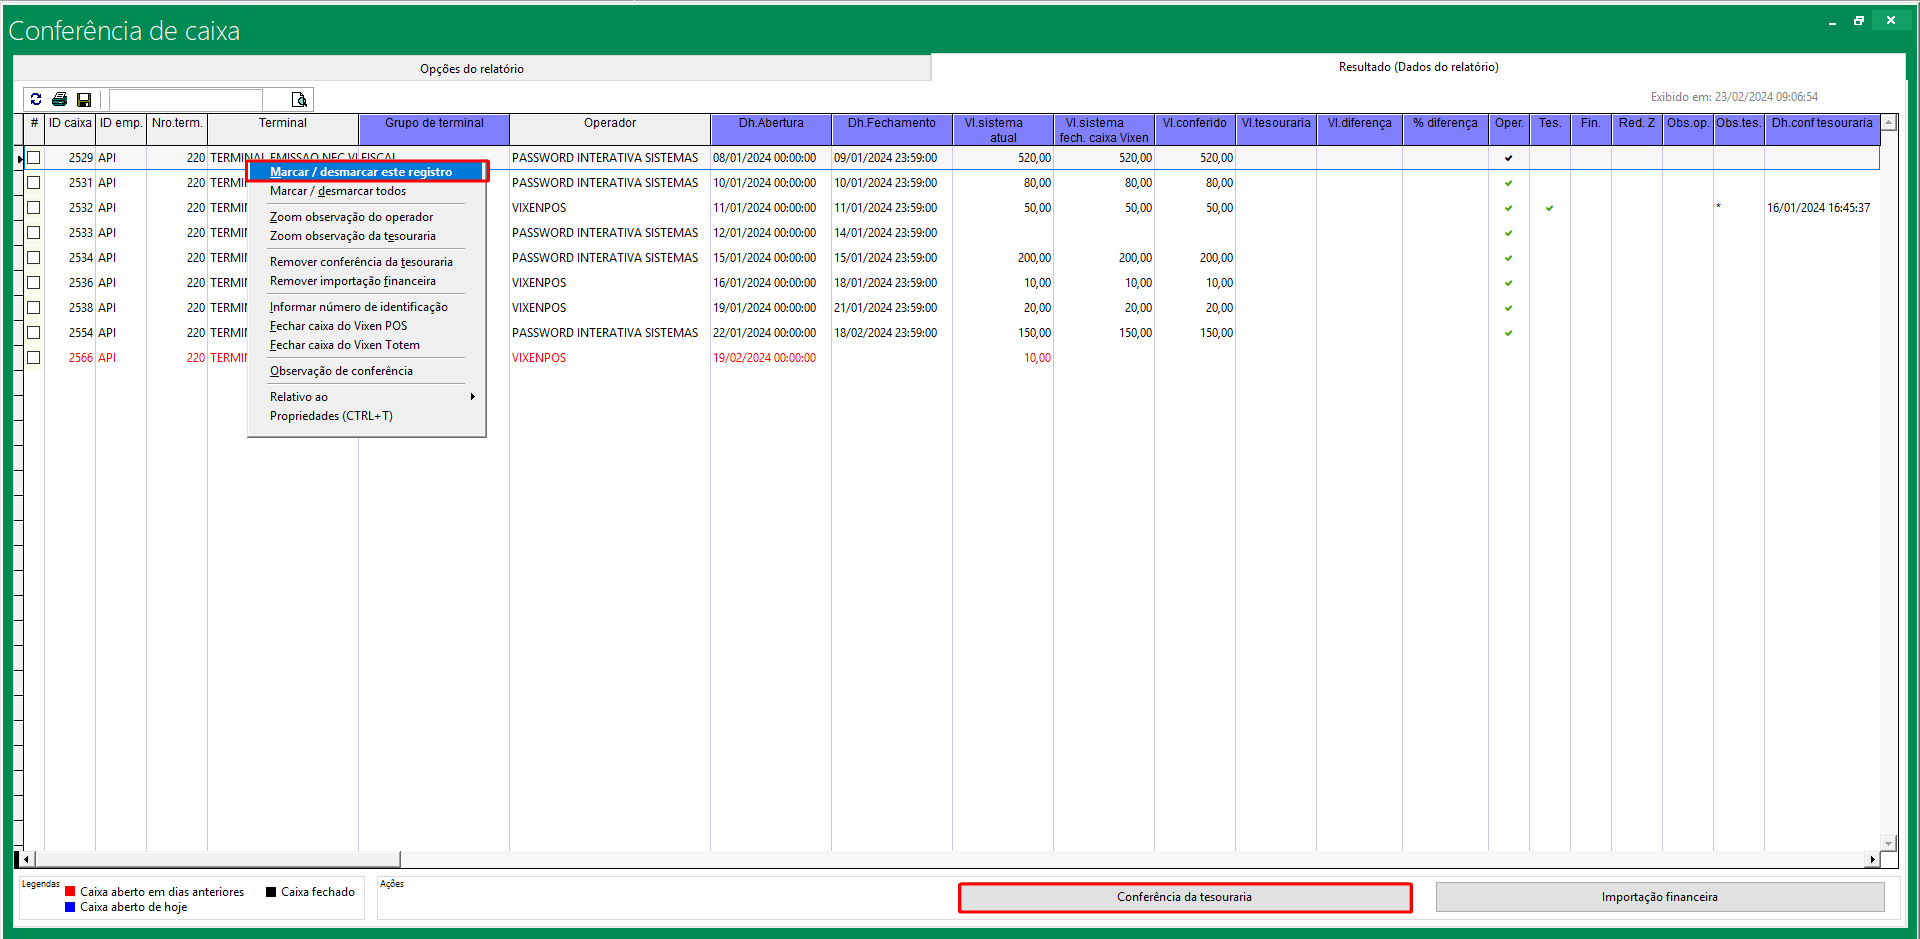Viewport: 1920px width, 939px height.
Task: Choose Fechar caixa do Vixen POS
Action: pyautogui.click(x=338, y=326)
